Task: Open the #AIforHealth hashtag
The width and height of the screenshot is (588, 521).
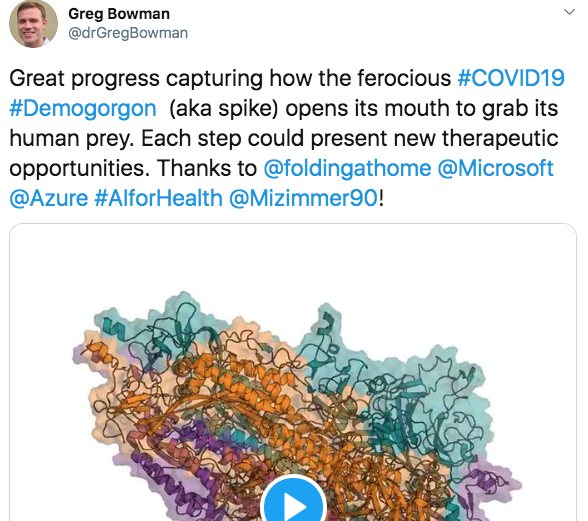Action: click(x=159, y=198)
